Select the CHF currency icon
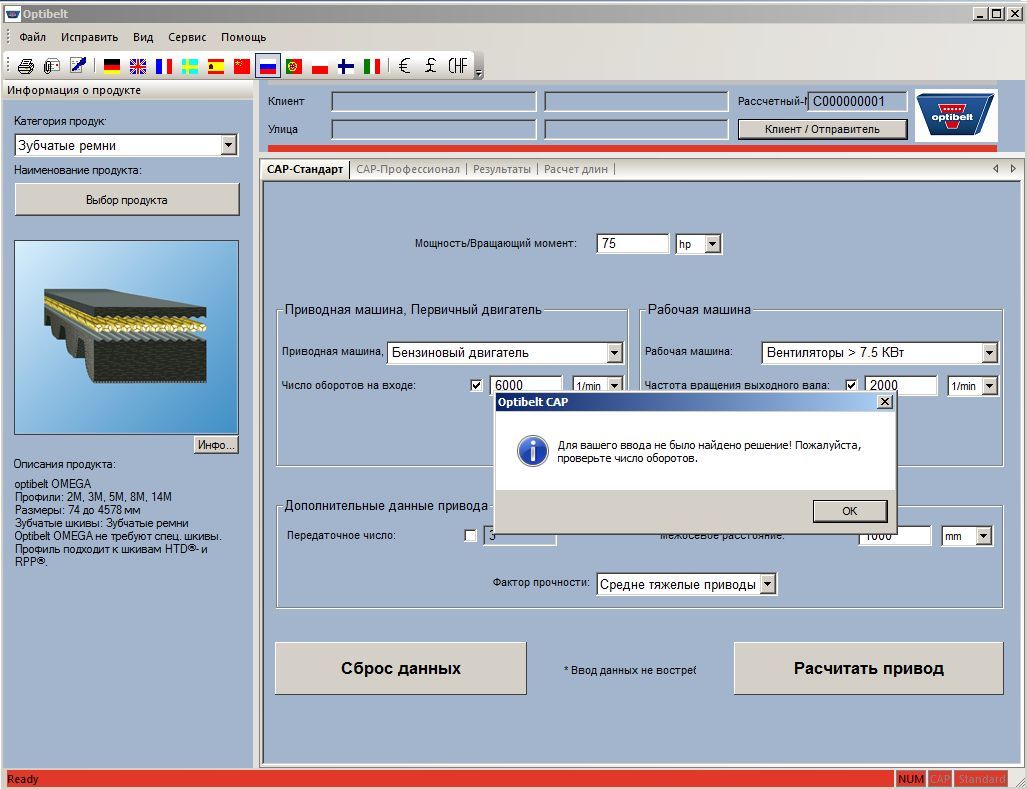1027x789 pixels. (457, 66)
